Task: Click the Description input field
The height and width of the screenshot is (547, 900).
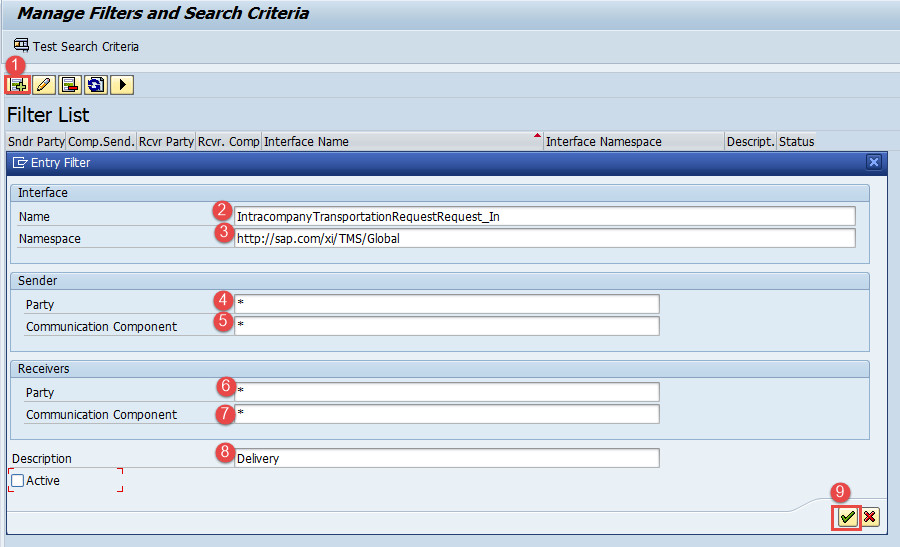Action: [x=447, y=458]
